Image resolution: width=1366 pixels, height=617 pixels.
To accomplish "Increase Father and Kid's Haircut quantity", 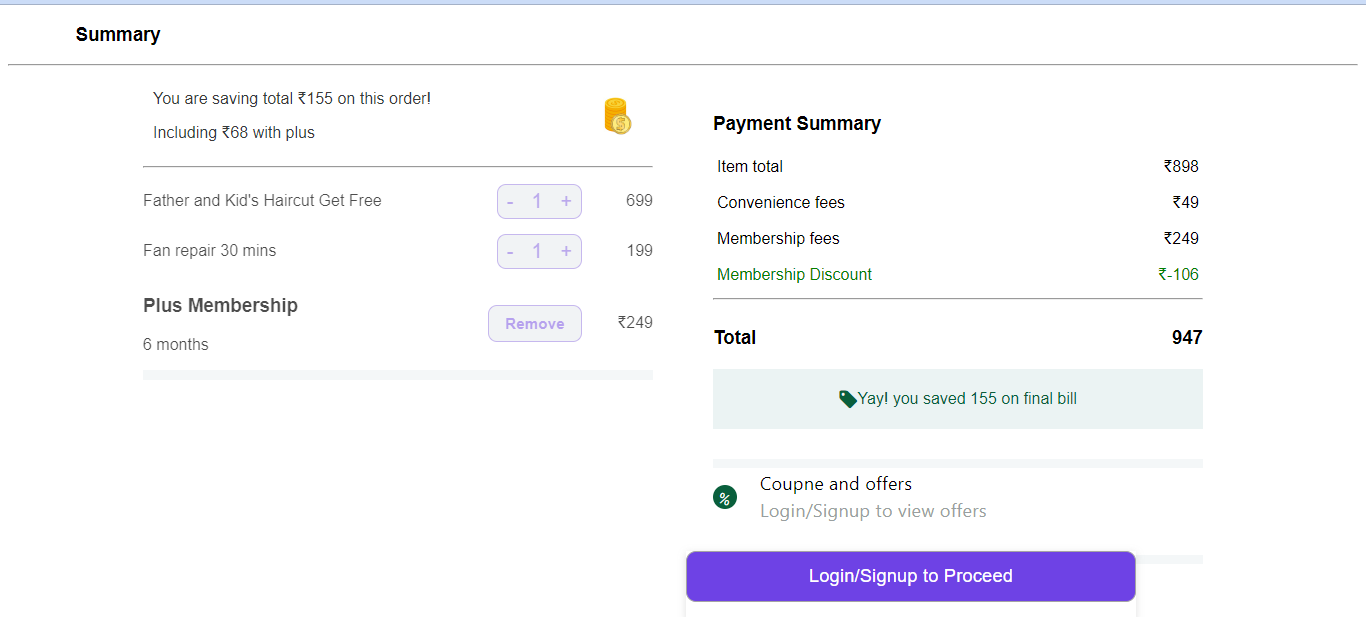I will [x=566, y=202].
